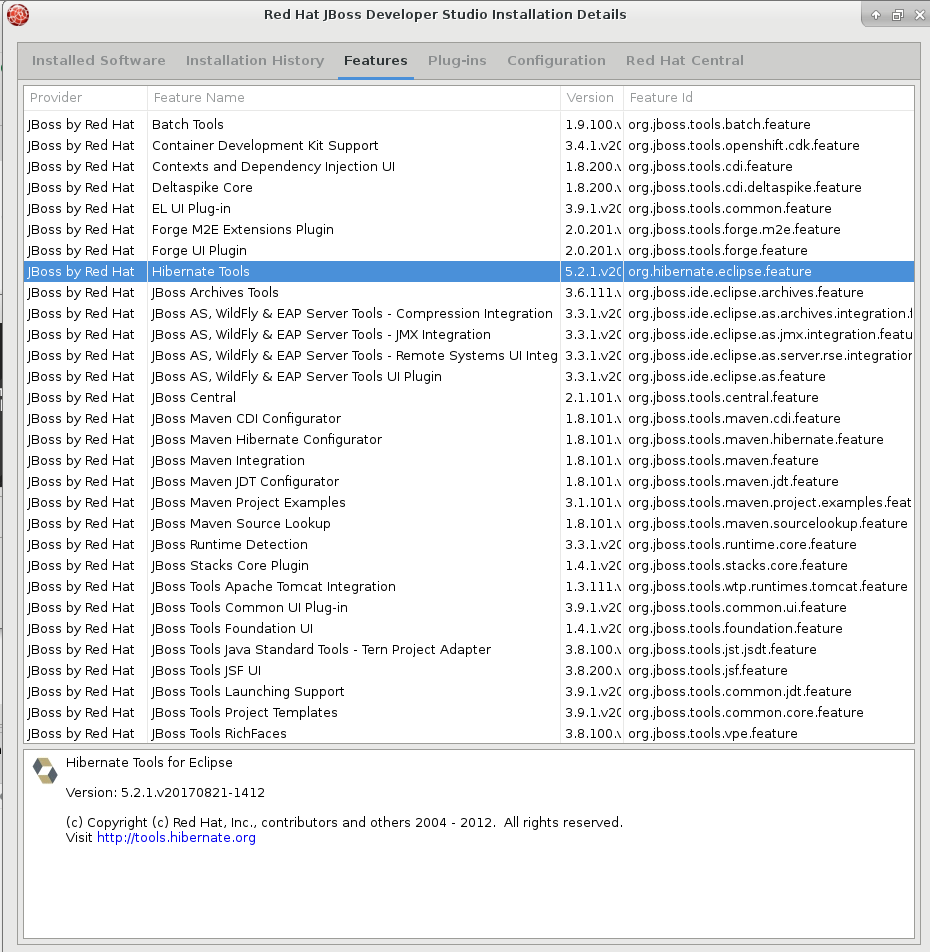The height and width of the screenshot is (952, 930).
Task: Select JBoss Maven CDI Configurator row
Action: [x=469, y=419]
